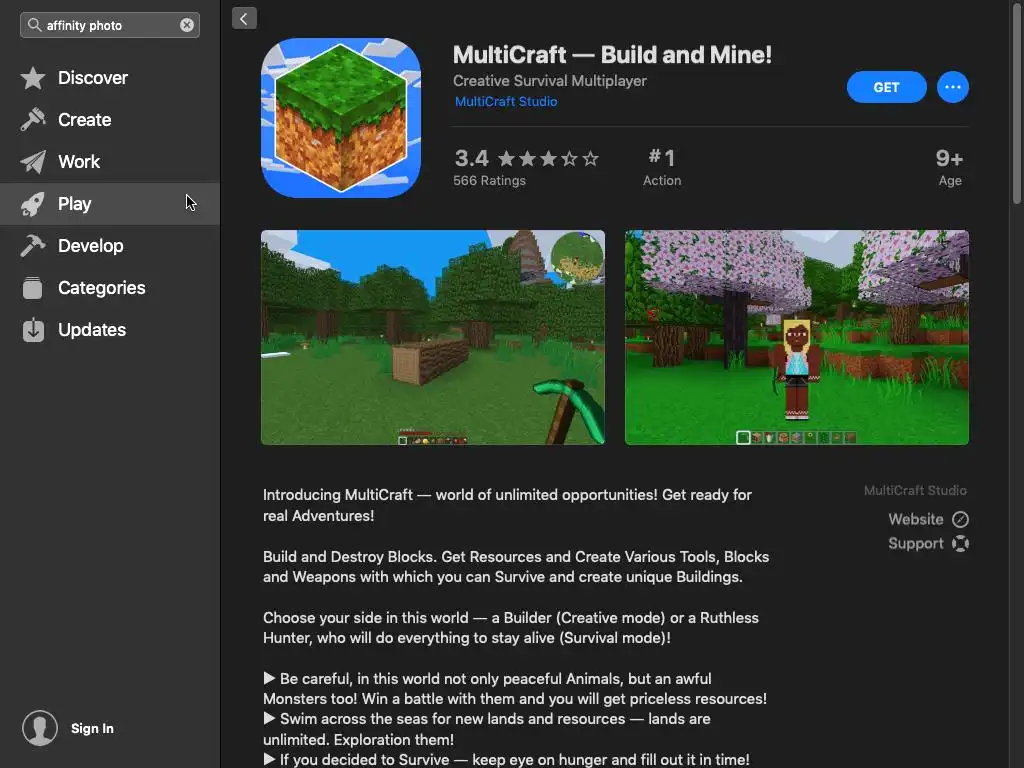Screen dimensions: 1024x768
Task: Click the Support lifebuoy icon
Action: [960, 543]
